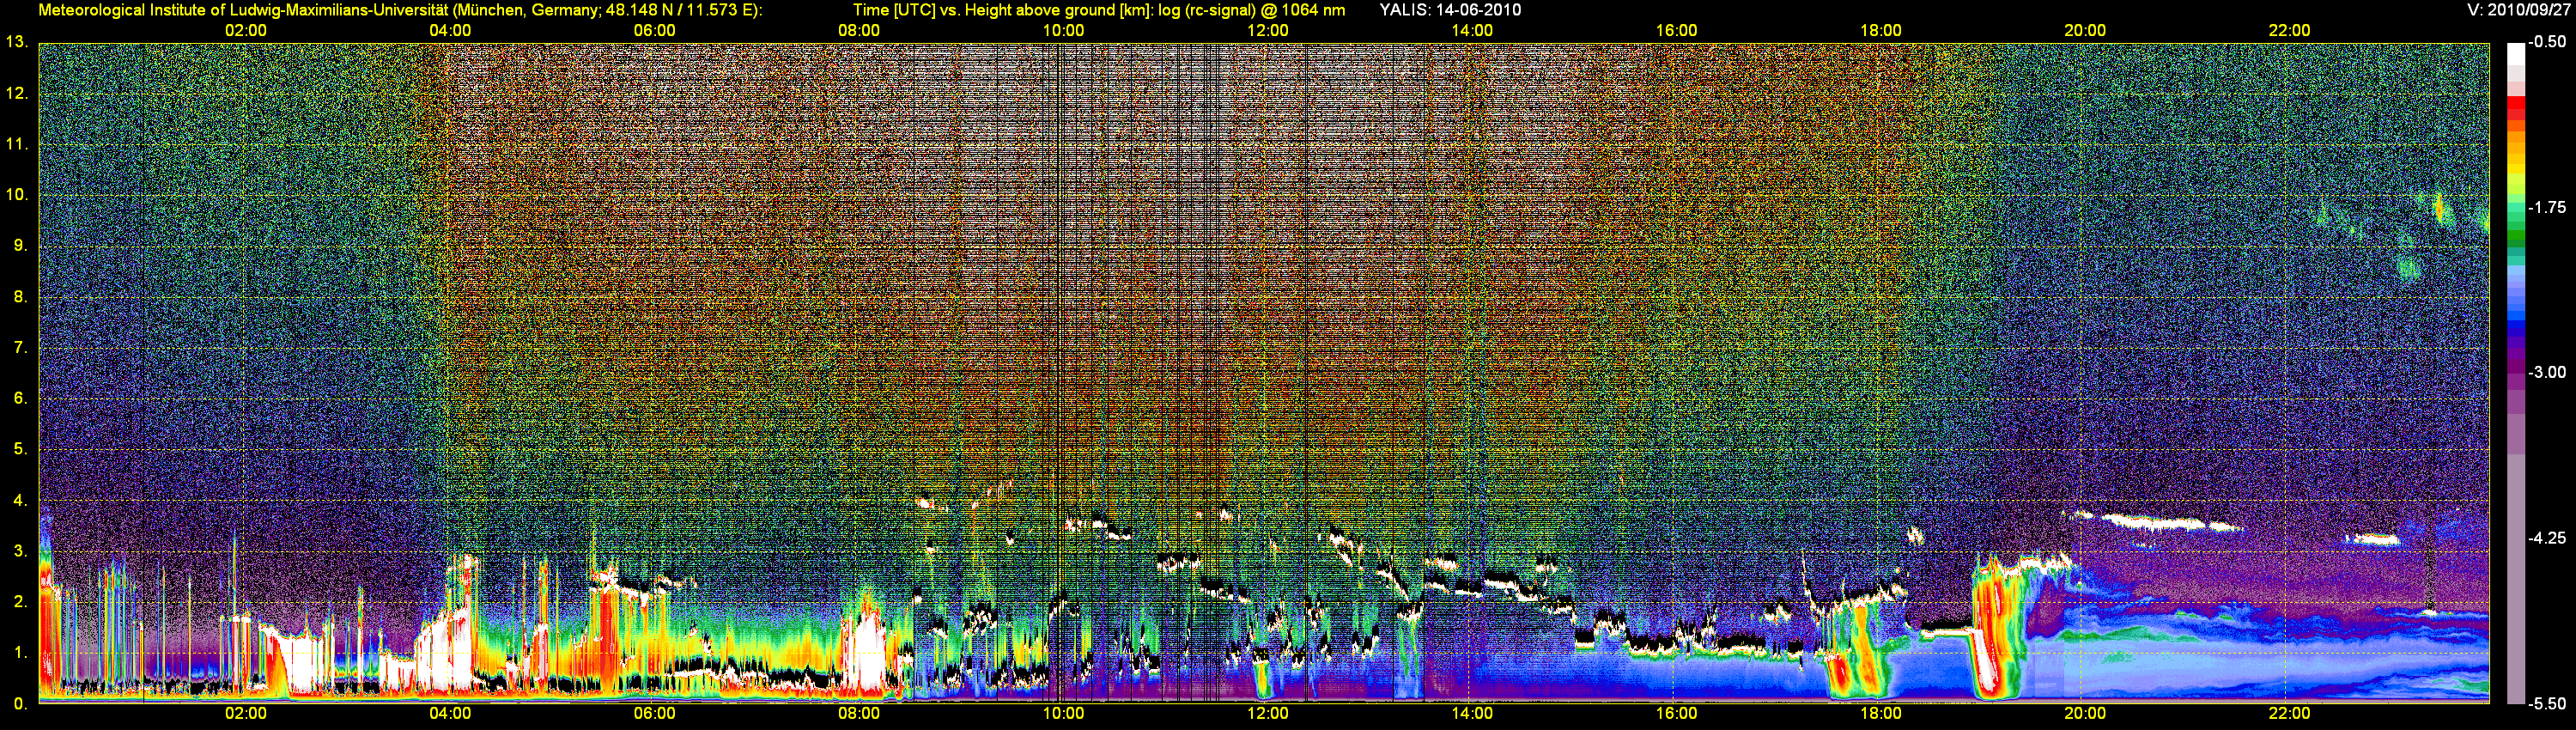
Task: Click the 12. km height axis label
Action: pyautogui.click(x=16, y=93)
